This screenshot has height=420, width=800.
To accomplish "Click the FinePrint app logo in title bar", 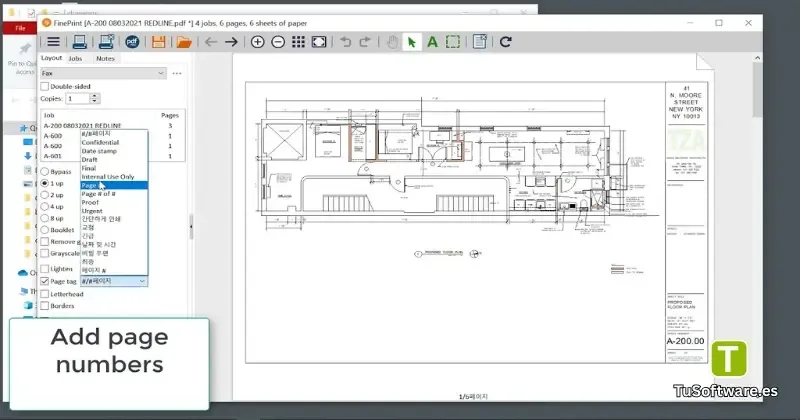I will point(47,23).
